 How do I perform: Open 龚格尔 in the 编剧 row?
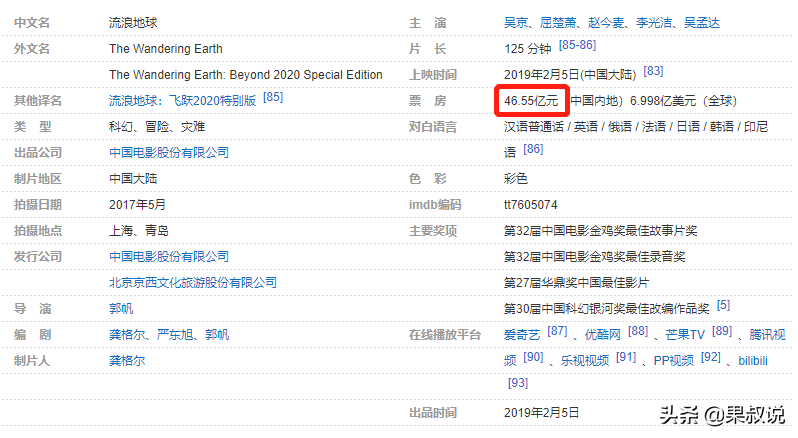click(127, 335)
